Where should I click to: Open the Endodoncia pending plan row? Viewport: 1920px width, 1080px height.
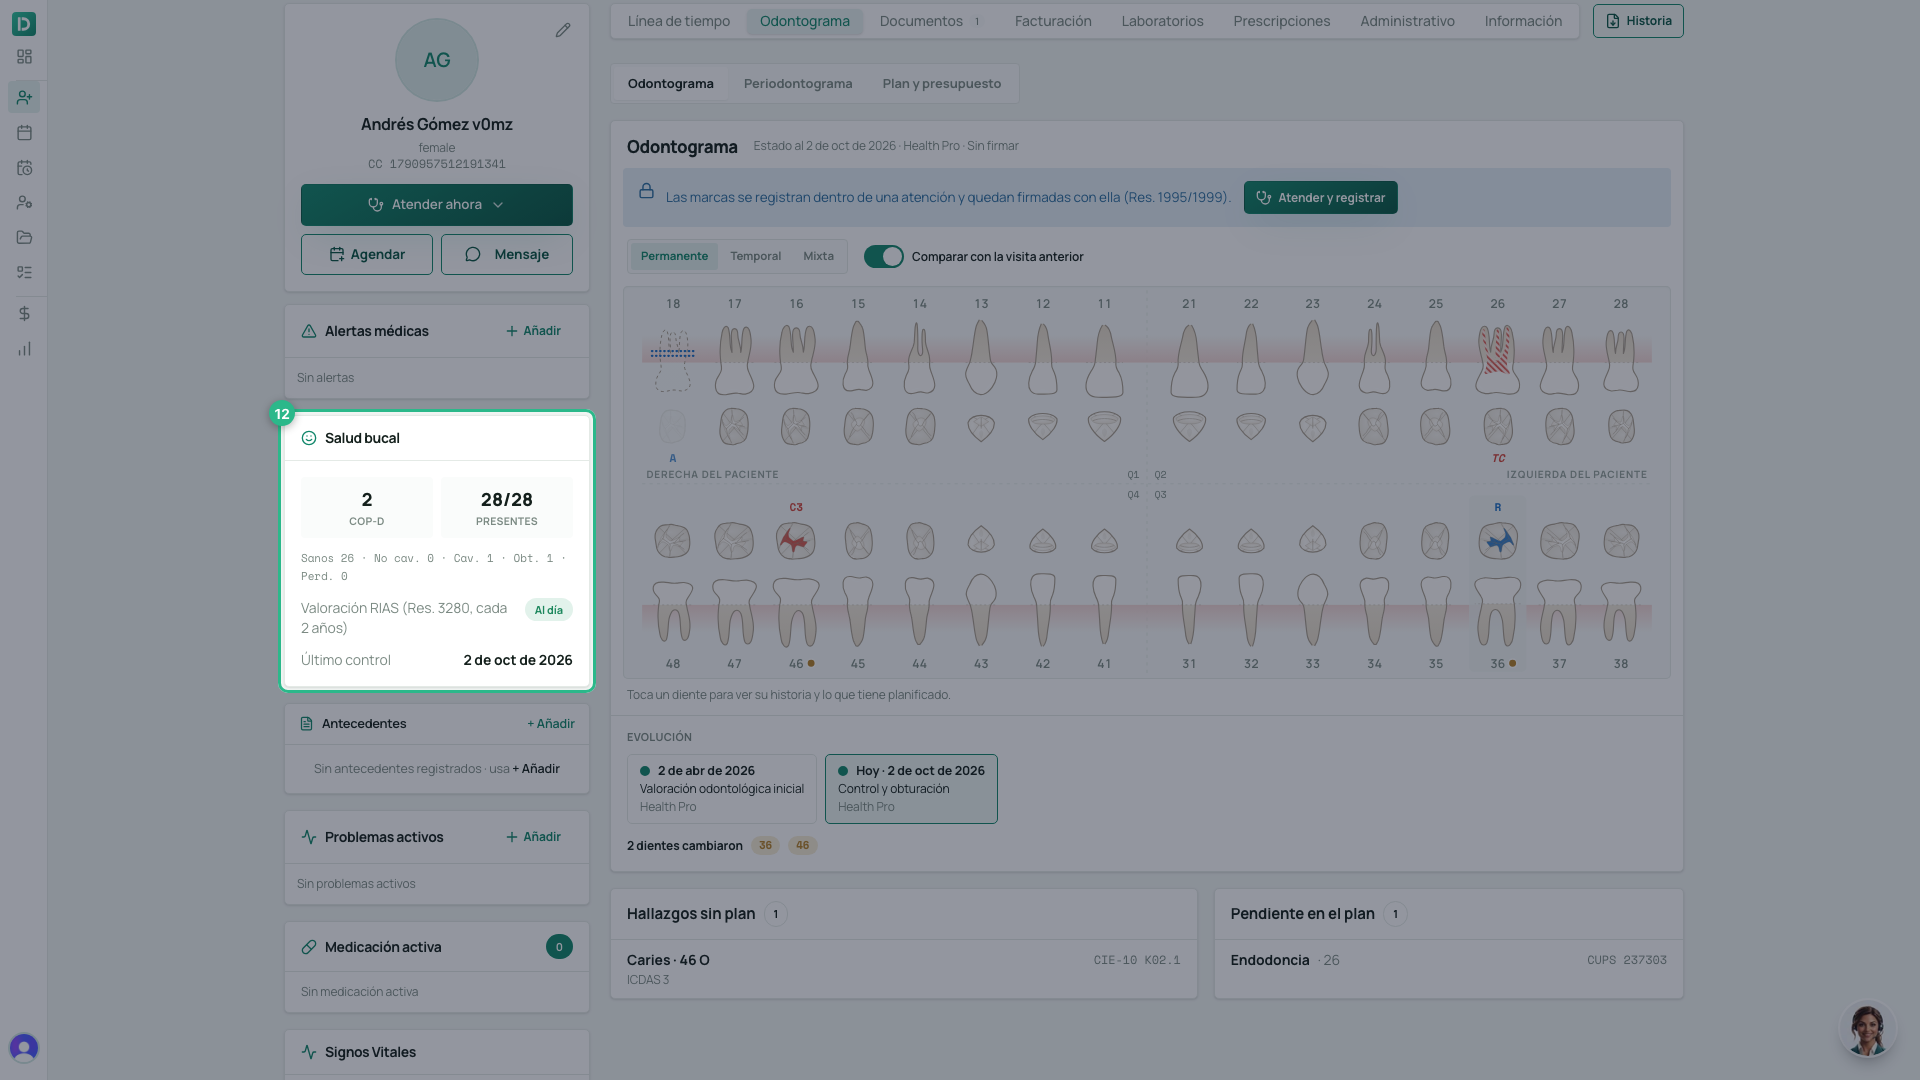pyautogui.click(x=1448, y=961)
